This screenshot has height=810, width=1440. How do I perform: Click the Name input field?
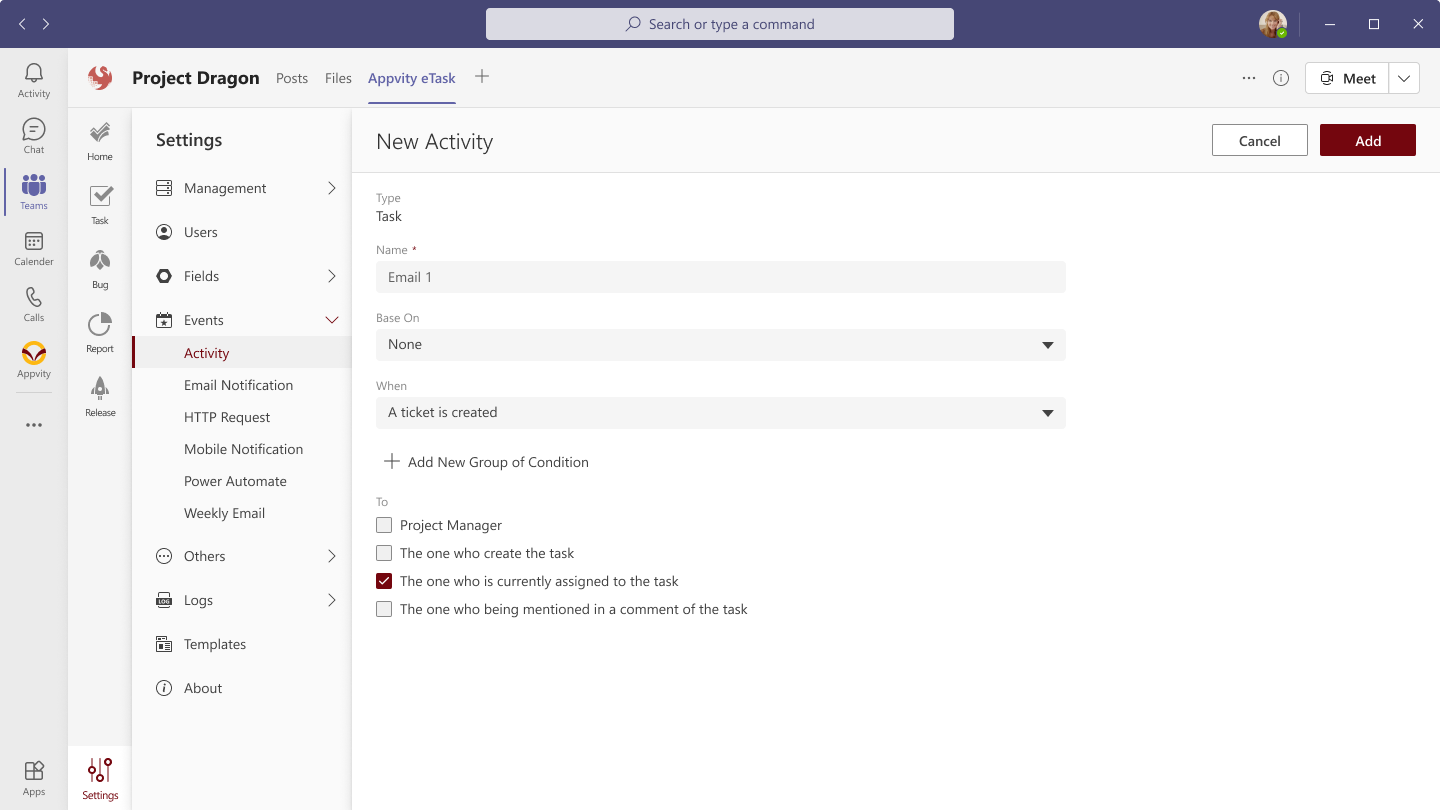point(720,277)
